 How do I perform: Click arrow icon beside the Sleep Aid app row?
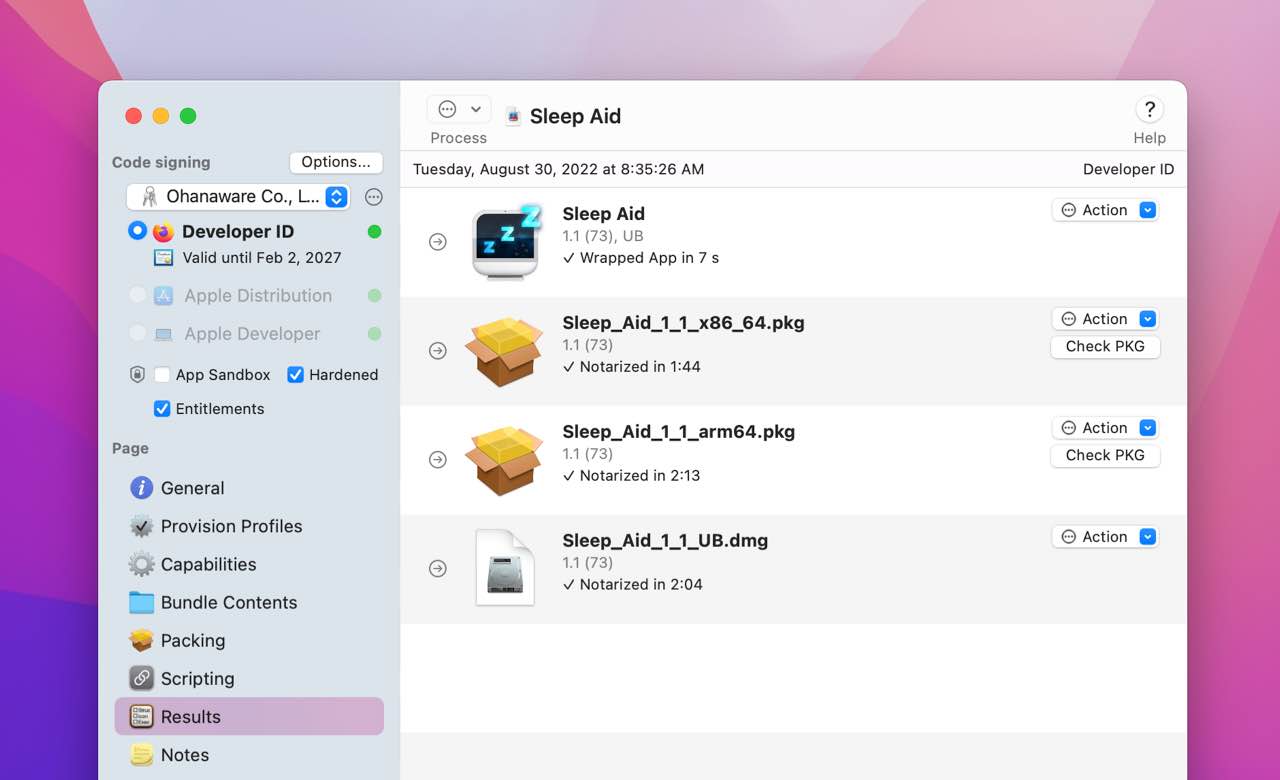pos(437,242)
